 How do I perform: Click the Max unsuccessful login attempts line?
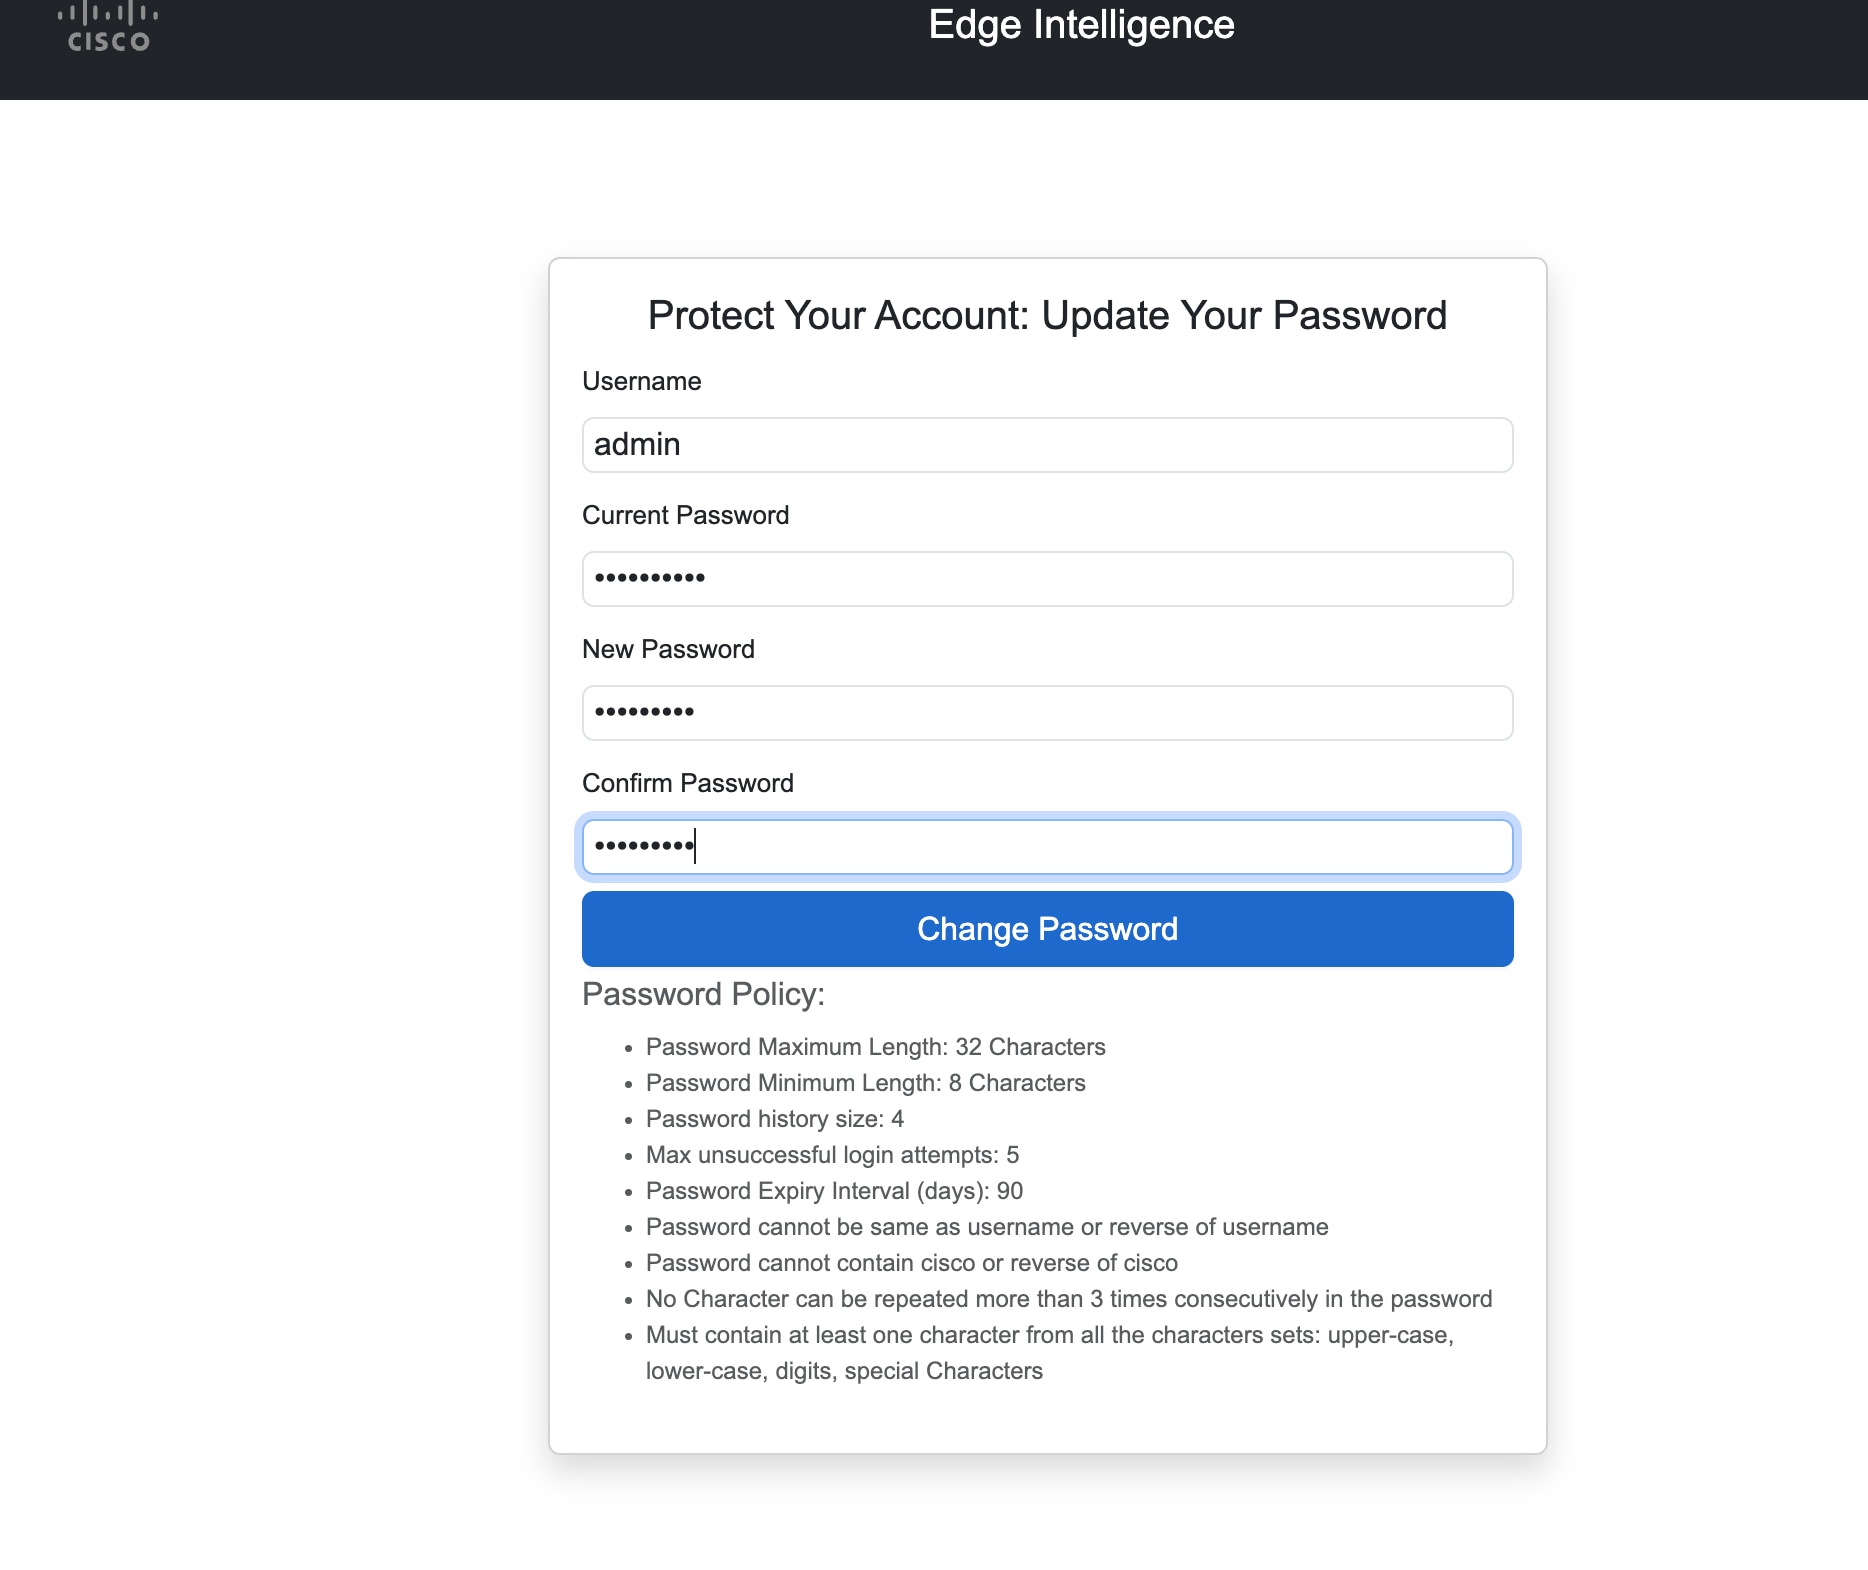pos(832,1155)
